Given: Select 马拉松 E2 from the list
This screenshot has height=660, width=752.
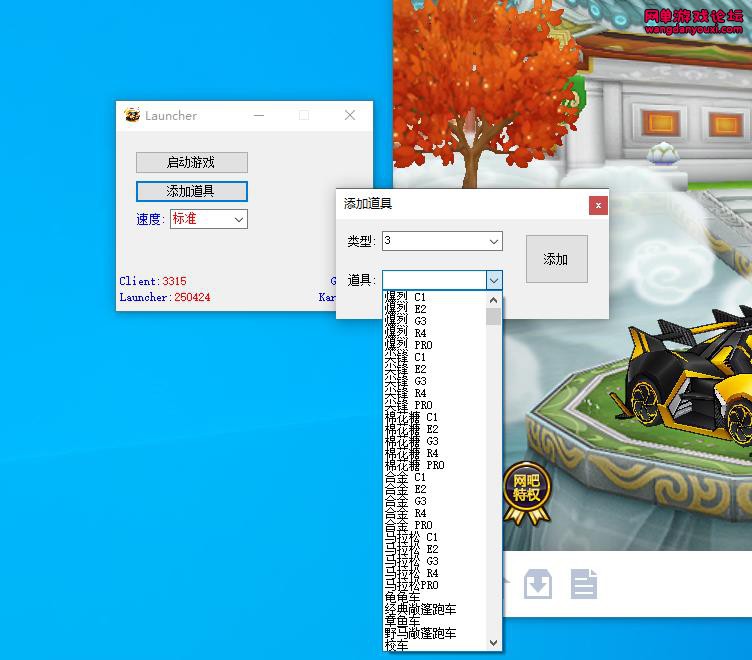Looking at the screenshot, I should (435, 549).
